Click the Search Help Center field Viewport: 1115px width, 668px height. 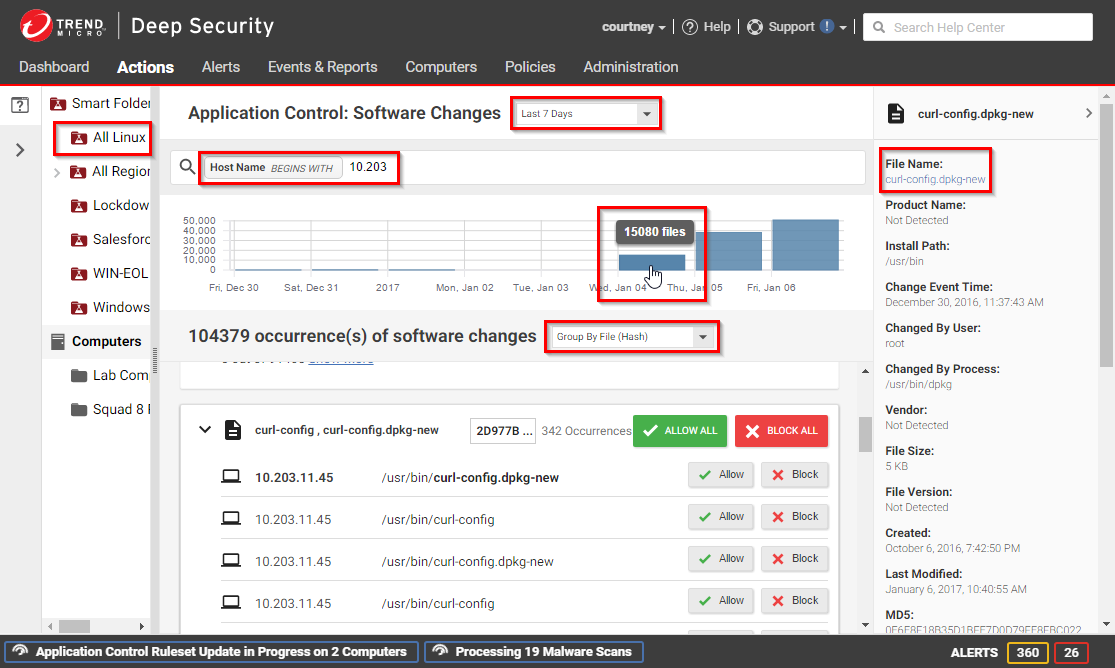(978, 27)
